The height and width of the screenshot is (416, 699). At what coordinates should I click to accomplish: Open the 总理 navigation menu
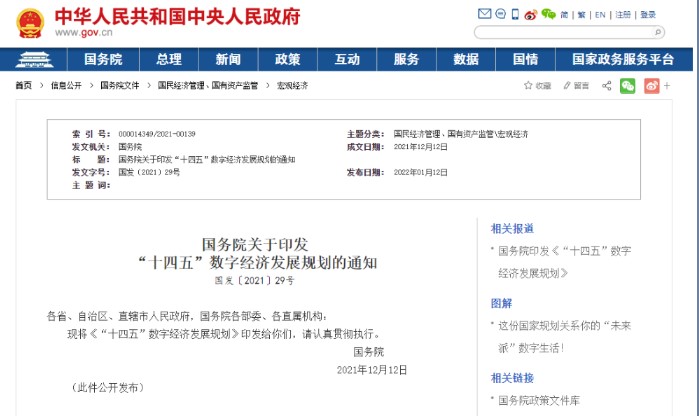(169, 59)
